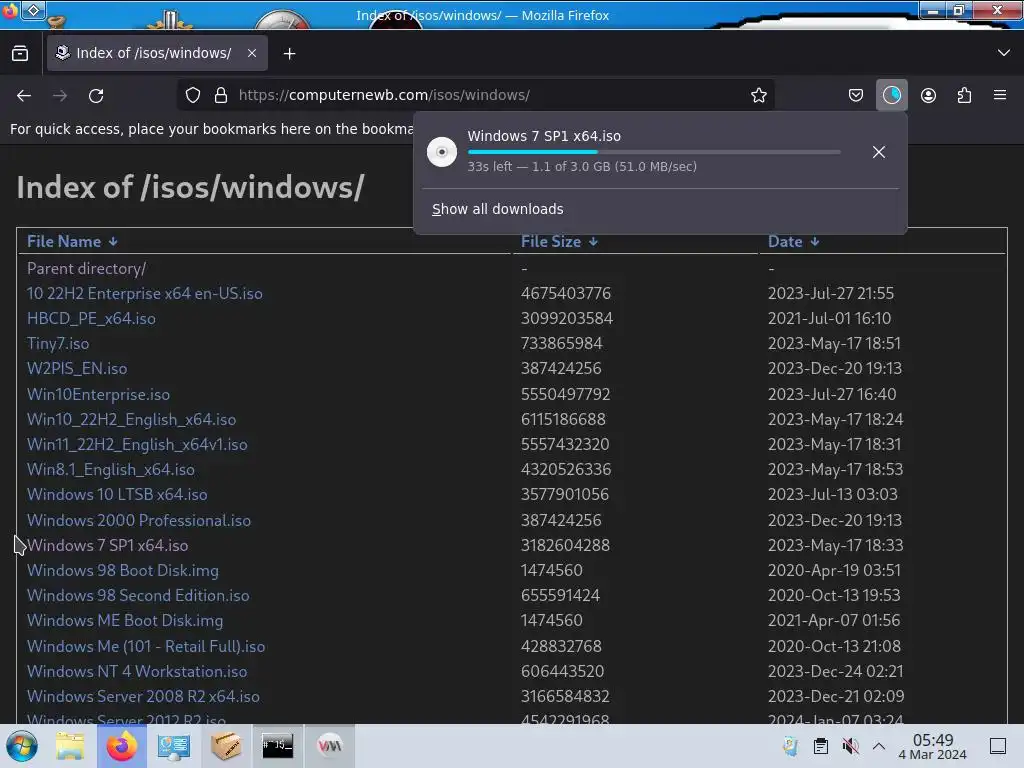Screen dimensions: 1024x768
Task: Click the Tiny7.iso link
Action: 57,344
